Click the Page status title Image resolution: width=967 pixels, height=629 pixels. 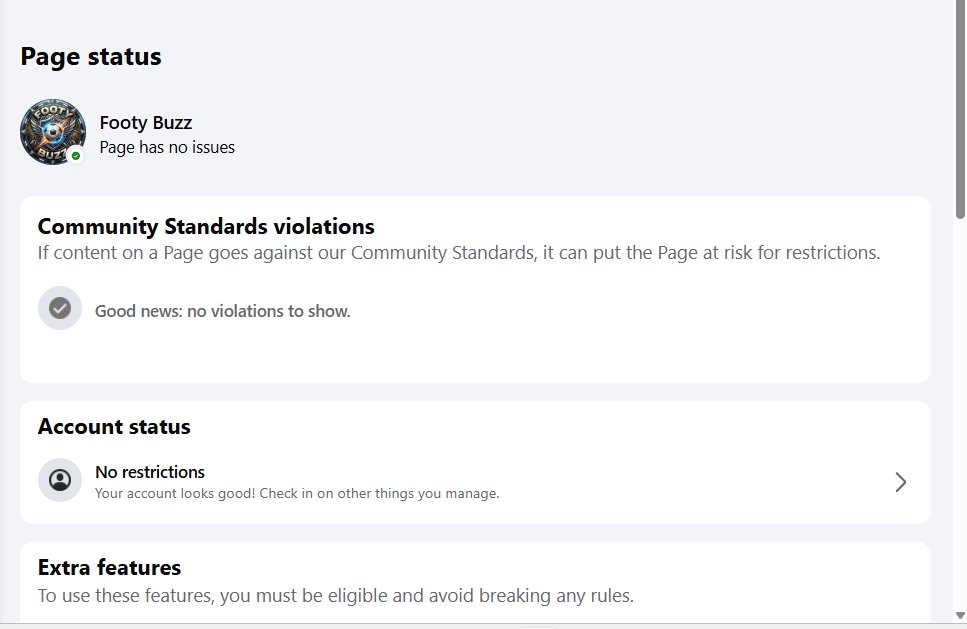(x=91, y=57)
